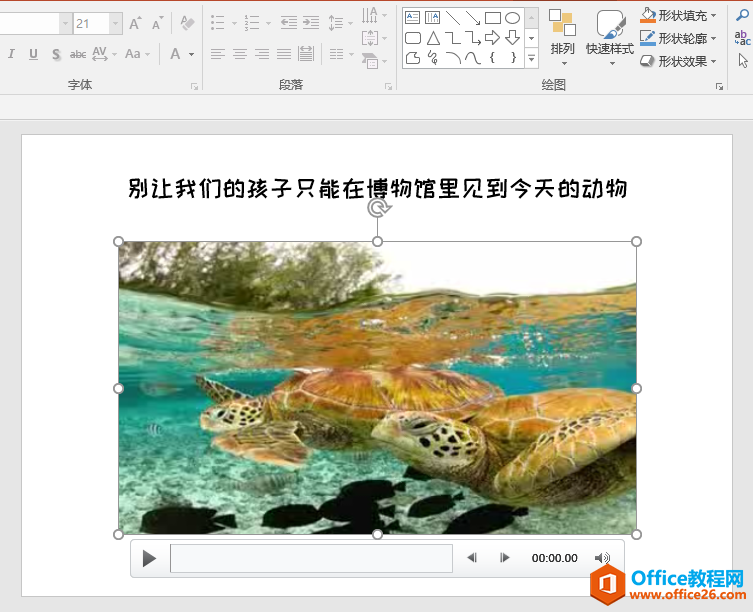Open the 快速样式 quick styles gallery
Viewport: 753px width, 612px height.
click(x=610, y=37)
